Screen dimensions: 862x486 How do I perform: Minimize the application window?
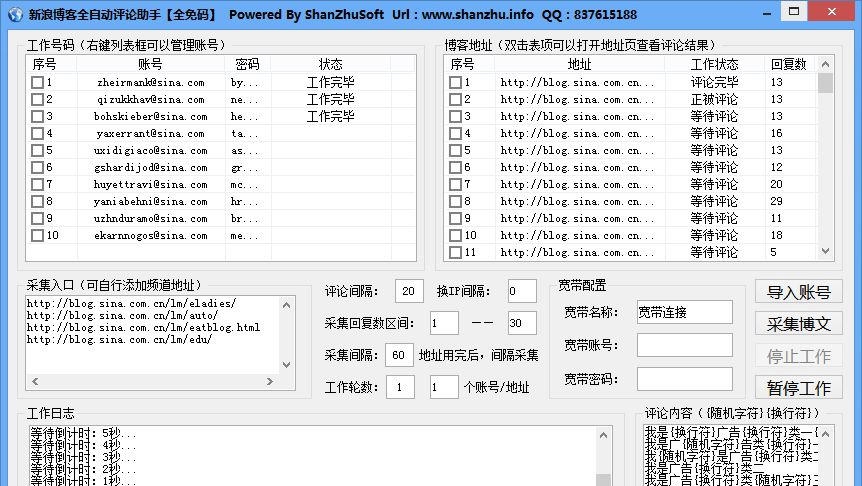767,14
